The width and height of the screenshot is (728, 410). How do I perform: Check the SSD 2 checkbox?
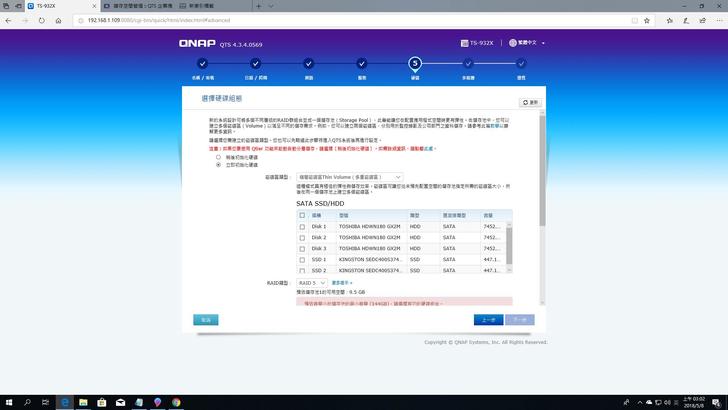[302, 270]
